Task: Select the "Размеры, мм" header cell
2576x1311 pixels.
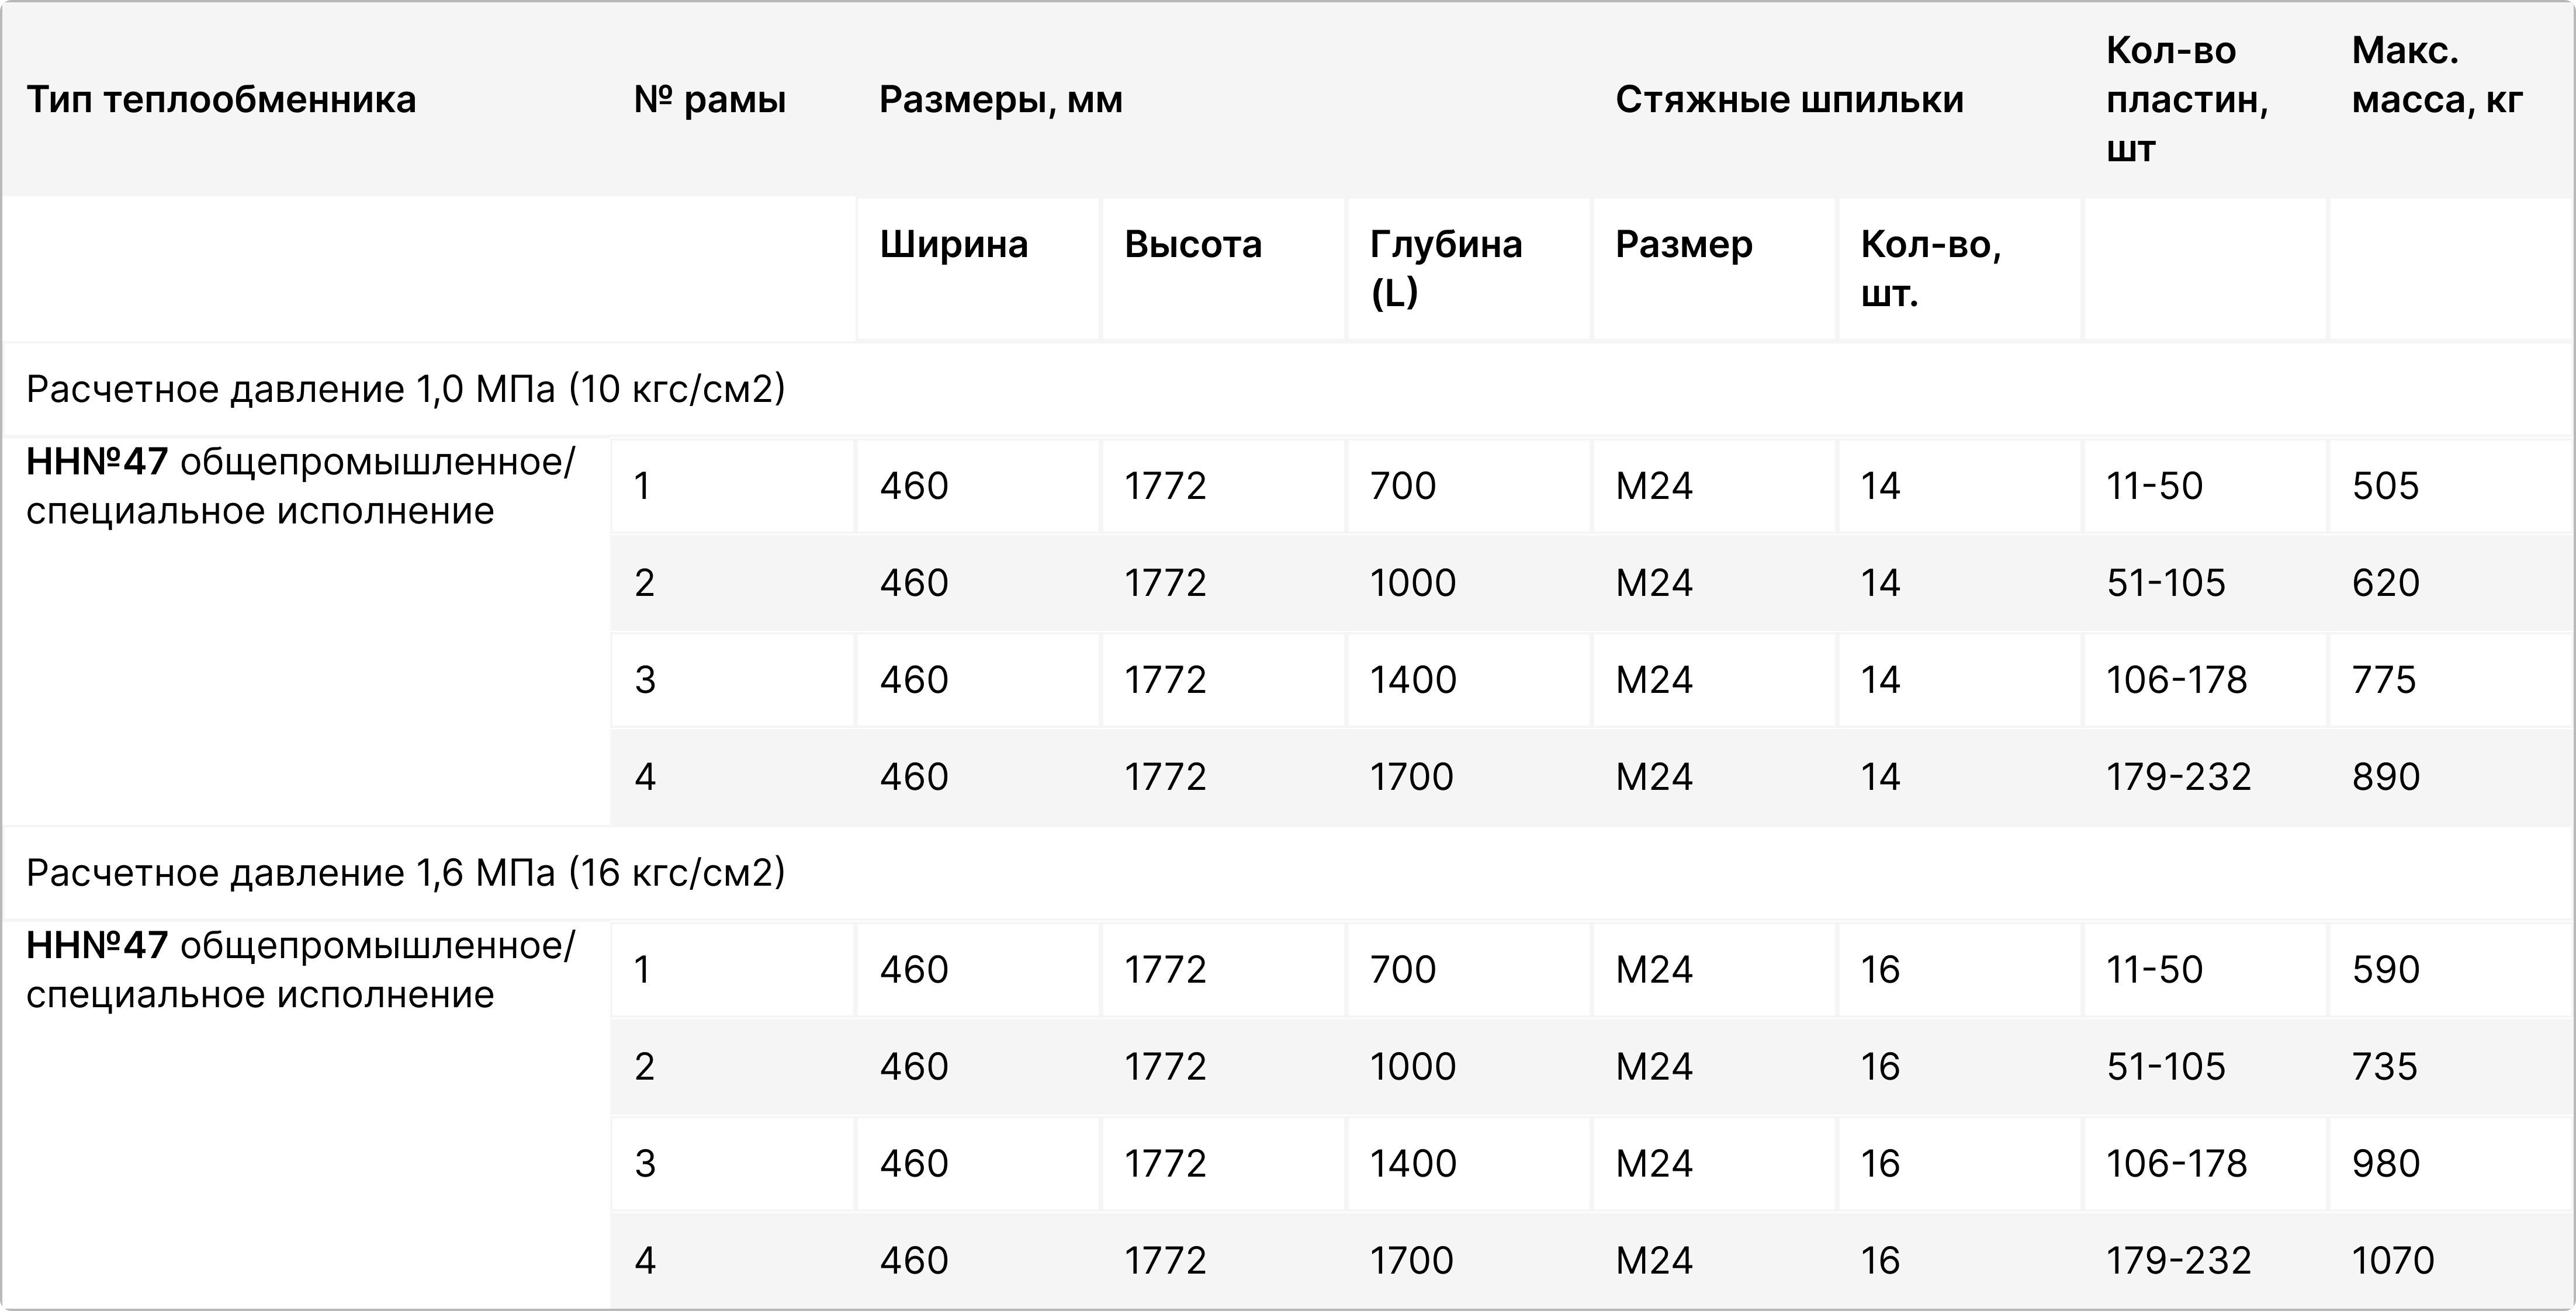Action: [x=1001, y=100]
